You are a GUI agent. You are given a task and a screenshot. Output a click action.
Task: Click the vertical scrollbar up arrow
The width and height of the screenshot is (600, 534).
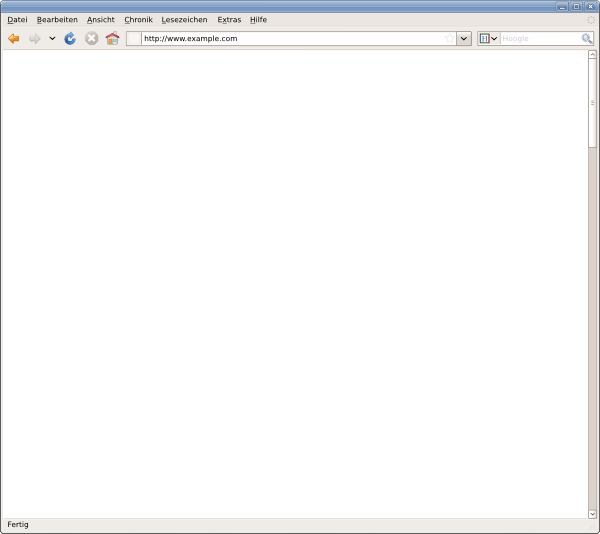point(592,55)
